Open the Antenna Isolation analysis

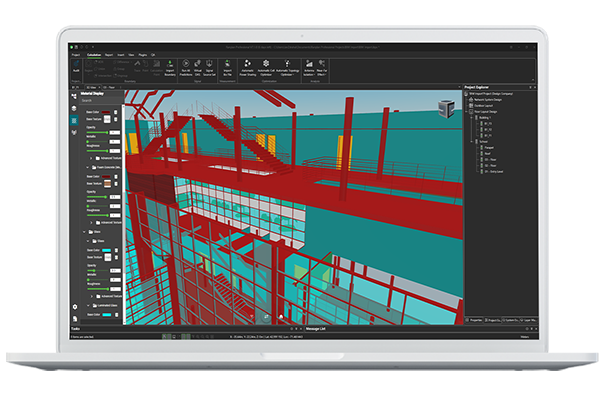(309, 68)
